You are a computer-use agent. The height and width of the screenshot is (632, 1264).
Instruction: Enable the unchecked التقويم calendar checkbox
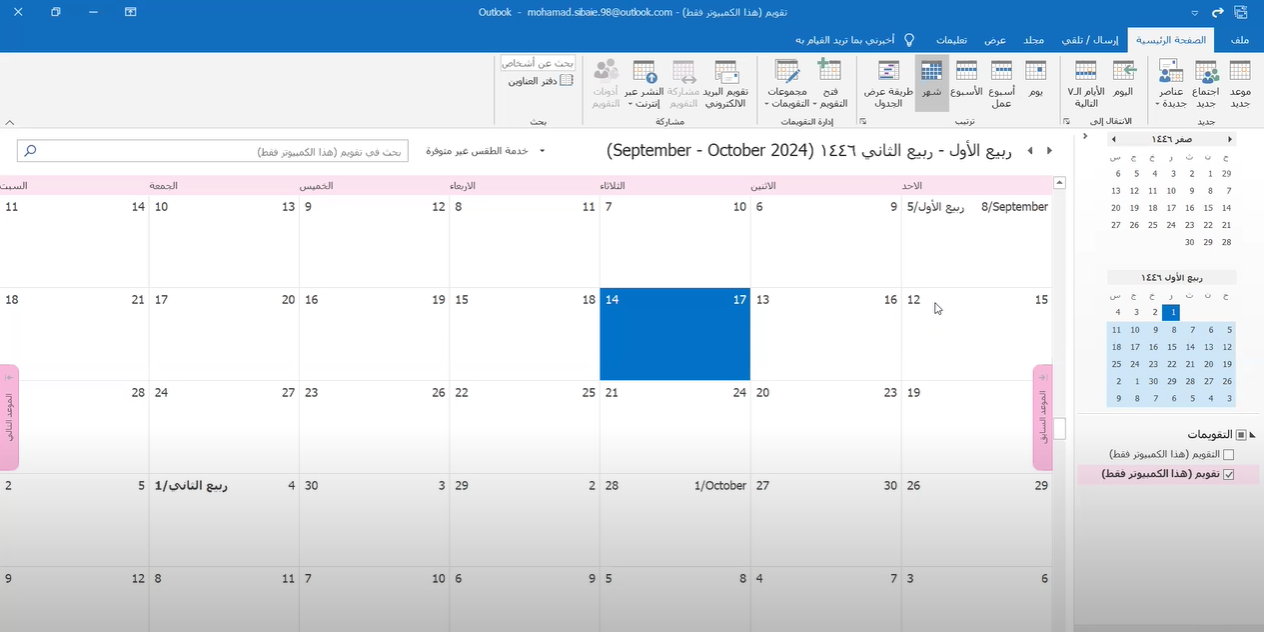[x=1229, y=455]
